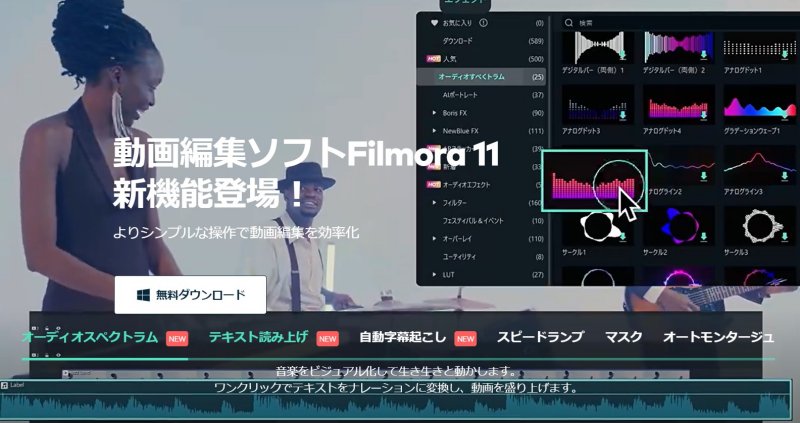Select the デジタルバー(両側)2 effect thumbnail
The width and height of the screenshot is (800, 423).
pyautogui.click(x=679, y=47)
